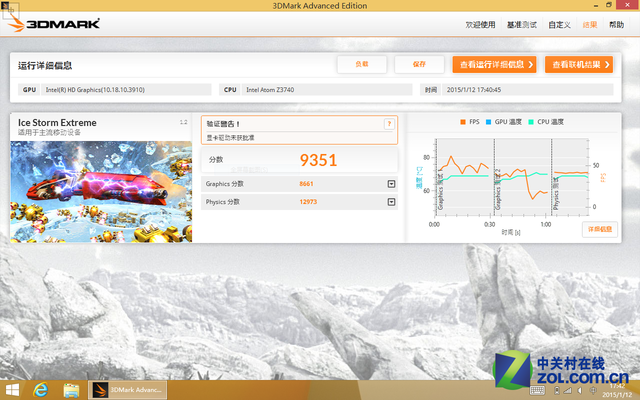Click the battery tray icon
This screenshot has width=640, height=400.
(556, 391)
